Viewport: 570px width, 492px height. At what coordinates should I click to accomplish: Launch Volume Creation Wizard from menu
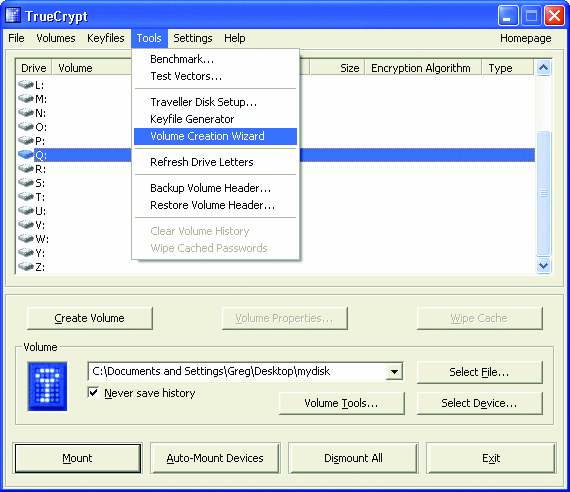coord(215,136)
